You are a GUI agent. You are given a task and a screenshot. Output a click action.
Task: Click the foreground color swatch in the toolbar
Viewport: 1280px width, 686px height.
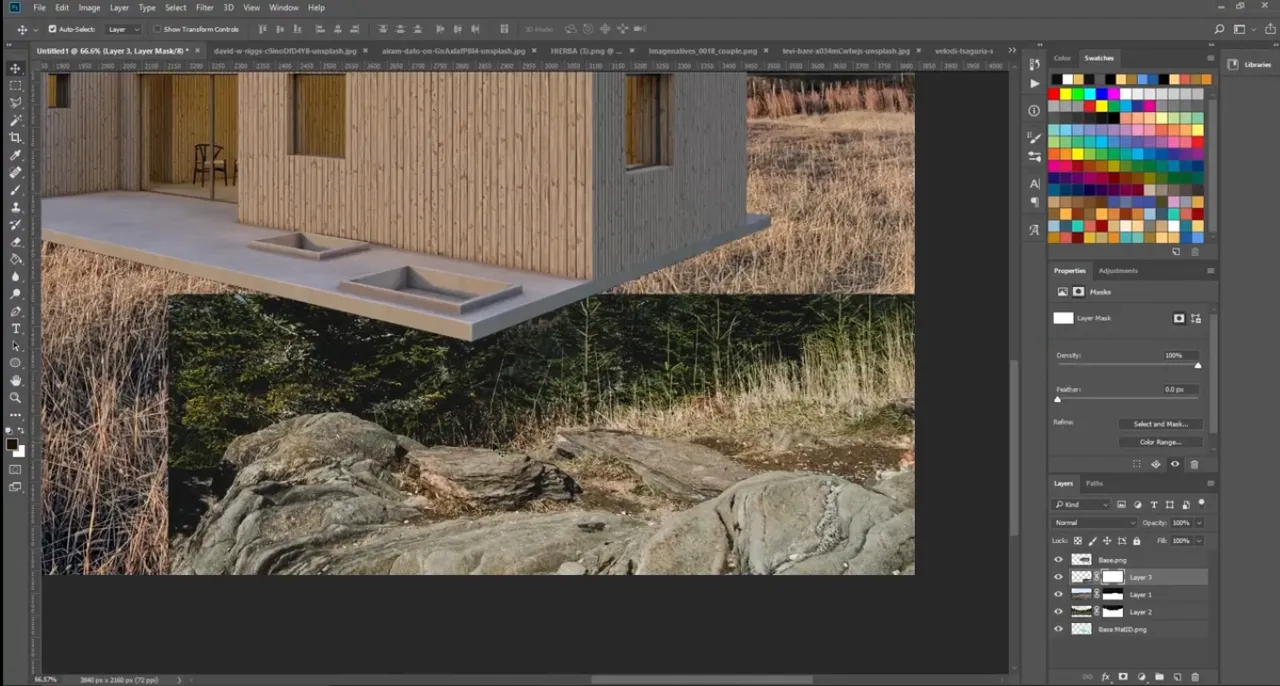(x=12, y=444)
